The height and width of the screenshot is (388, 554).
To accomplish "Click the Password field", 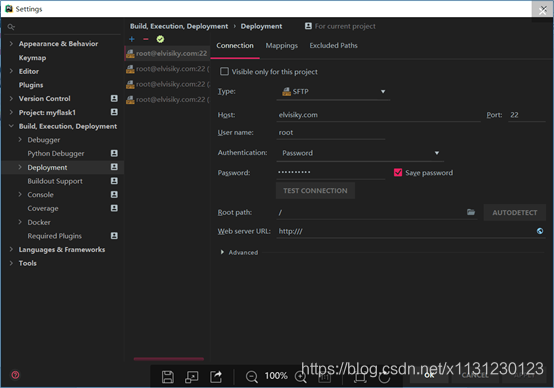I will tap(331, 172).
